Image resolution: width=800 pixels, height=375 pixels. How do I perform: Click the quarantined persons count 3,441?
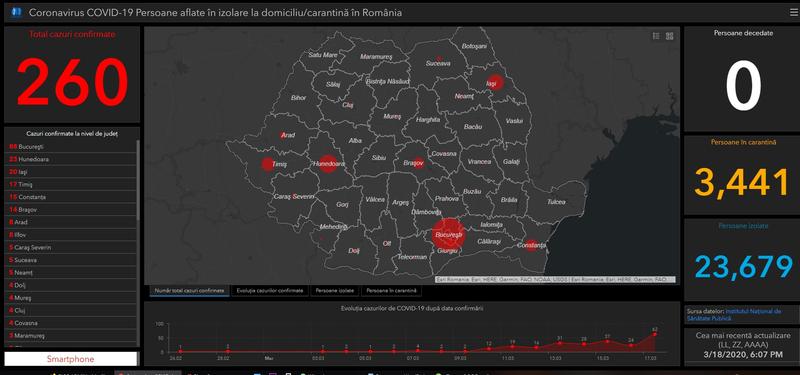(x=742, y=182)
